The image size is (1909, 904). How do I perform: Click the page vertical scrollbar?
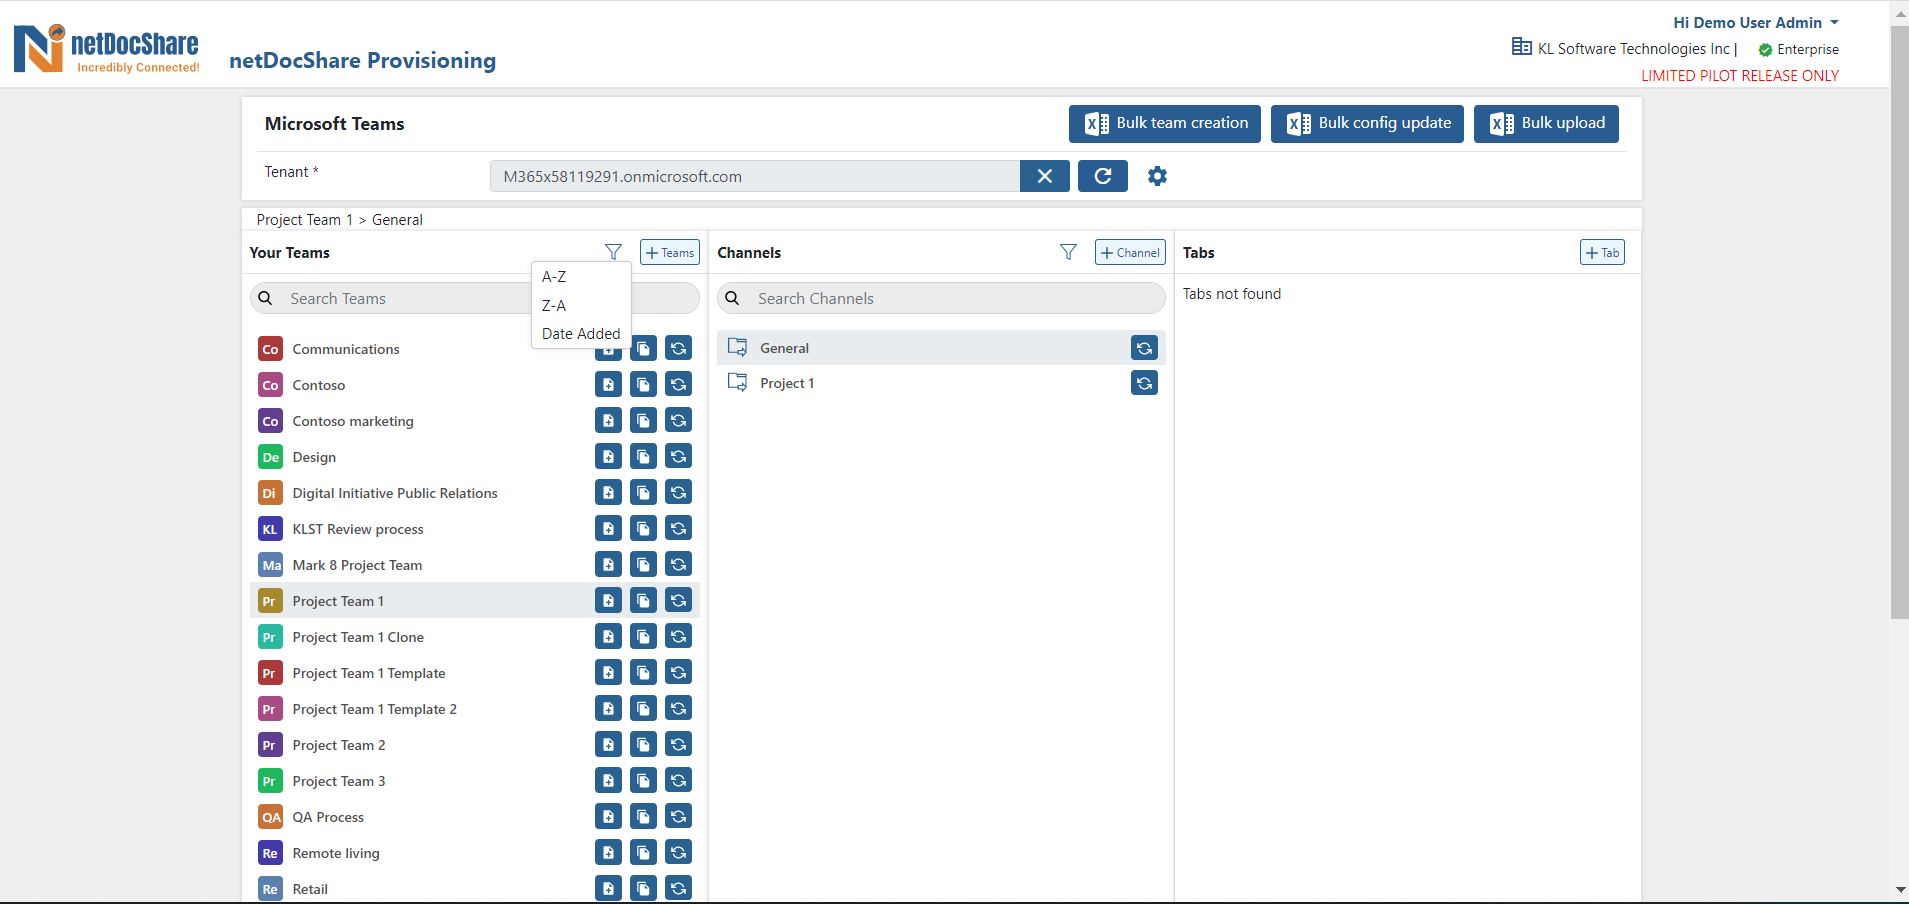[1899, 320]
